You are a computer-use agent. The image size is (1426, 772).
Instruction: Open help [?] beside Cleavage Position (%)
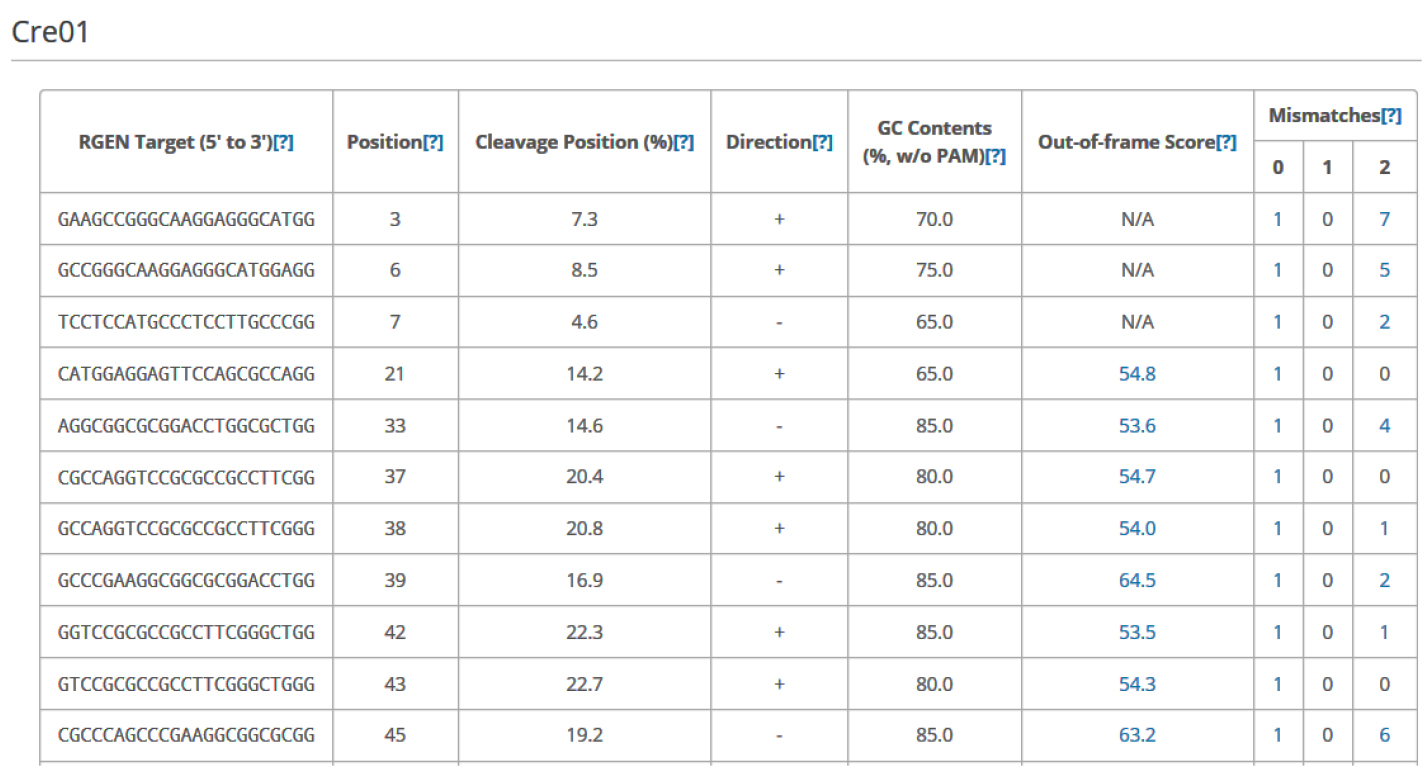684,142
